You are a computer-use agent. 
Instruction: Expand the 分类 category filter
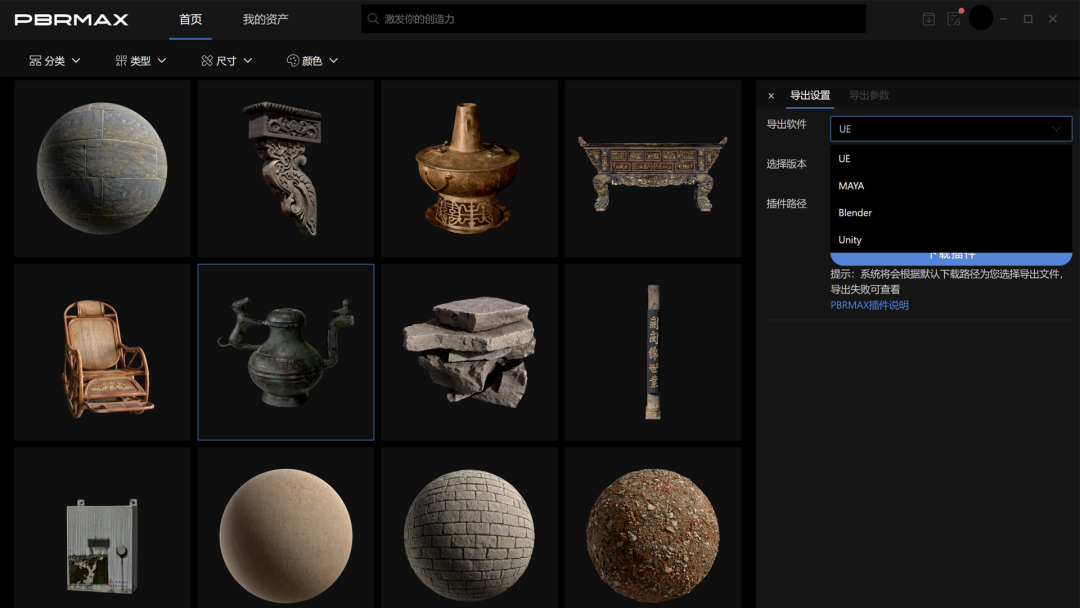(x=55, y=61)
